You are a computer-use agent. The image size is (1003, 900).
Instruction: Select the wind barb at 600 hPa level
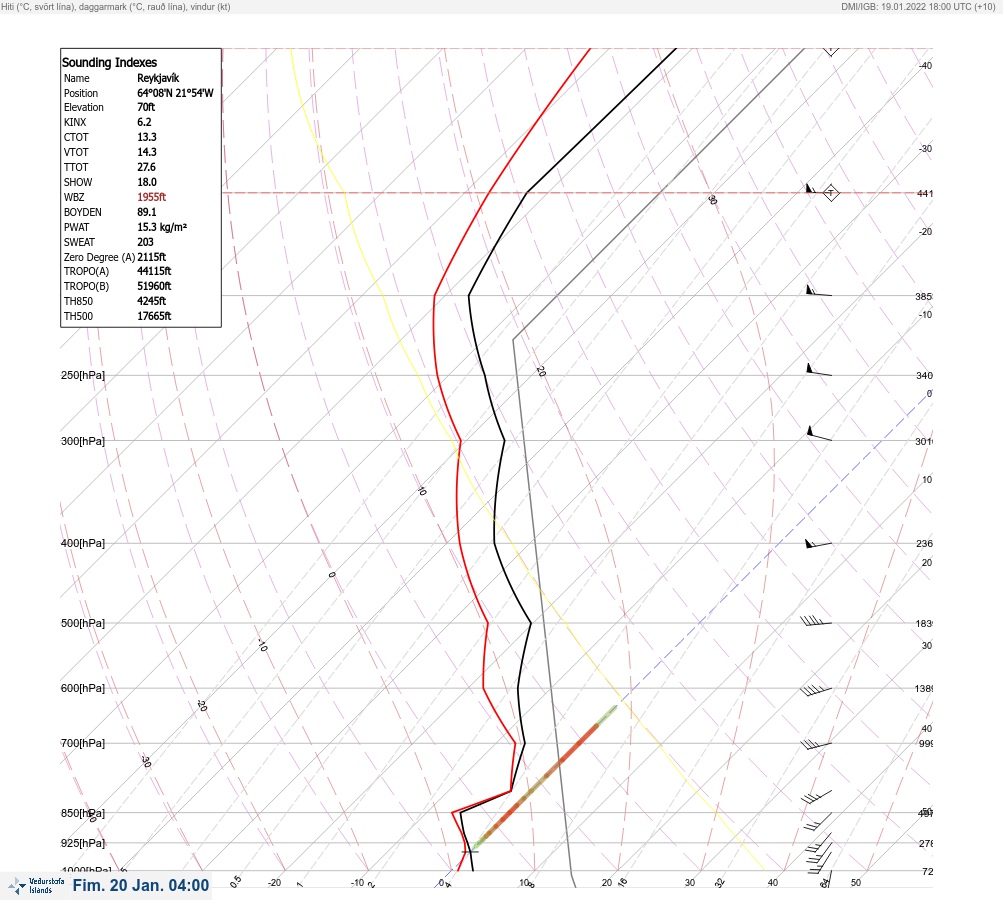tap(816, 690)
